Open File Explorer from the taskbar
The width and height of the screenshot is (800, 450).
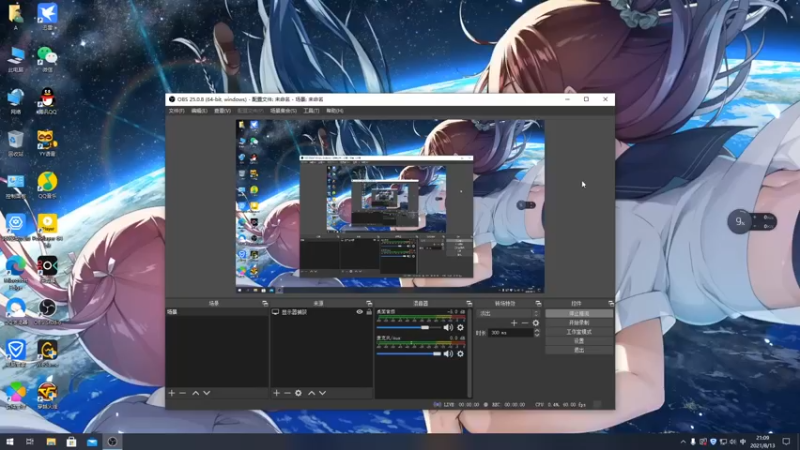51,442
